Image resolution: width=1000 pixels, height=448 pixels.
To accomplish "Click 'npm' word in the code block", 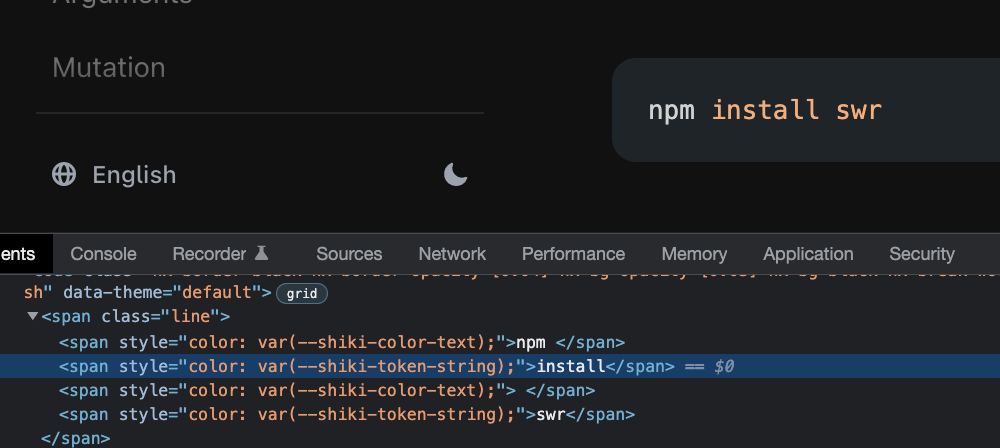I will coord(671,110).
